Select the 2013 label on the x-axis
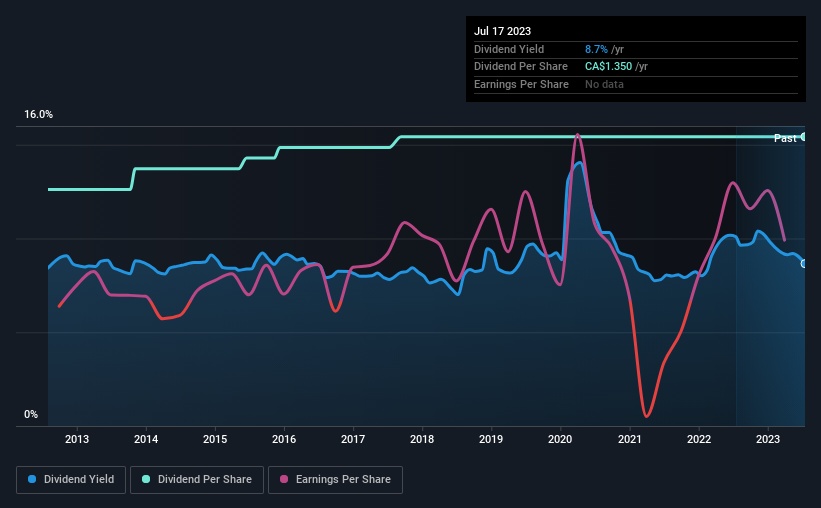The width and height of the screenshot is (821, 508). [77, 439]
